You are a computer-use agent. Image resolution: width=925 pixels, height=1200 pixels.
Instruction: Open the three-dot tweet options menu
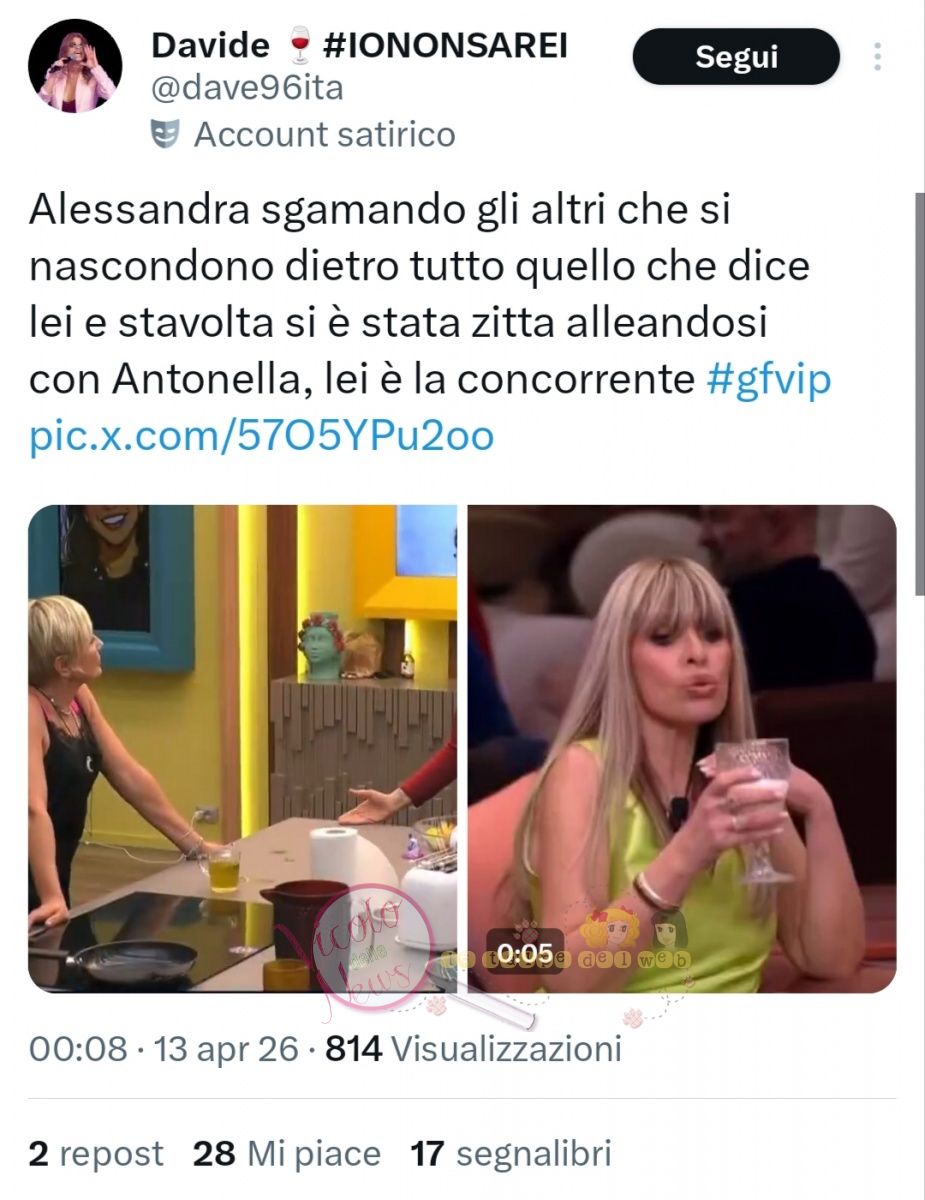pyautogui.click(x=877, y=56)
